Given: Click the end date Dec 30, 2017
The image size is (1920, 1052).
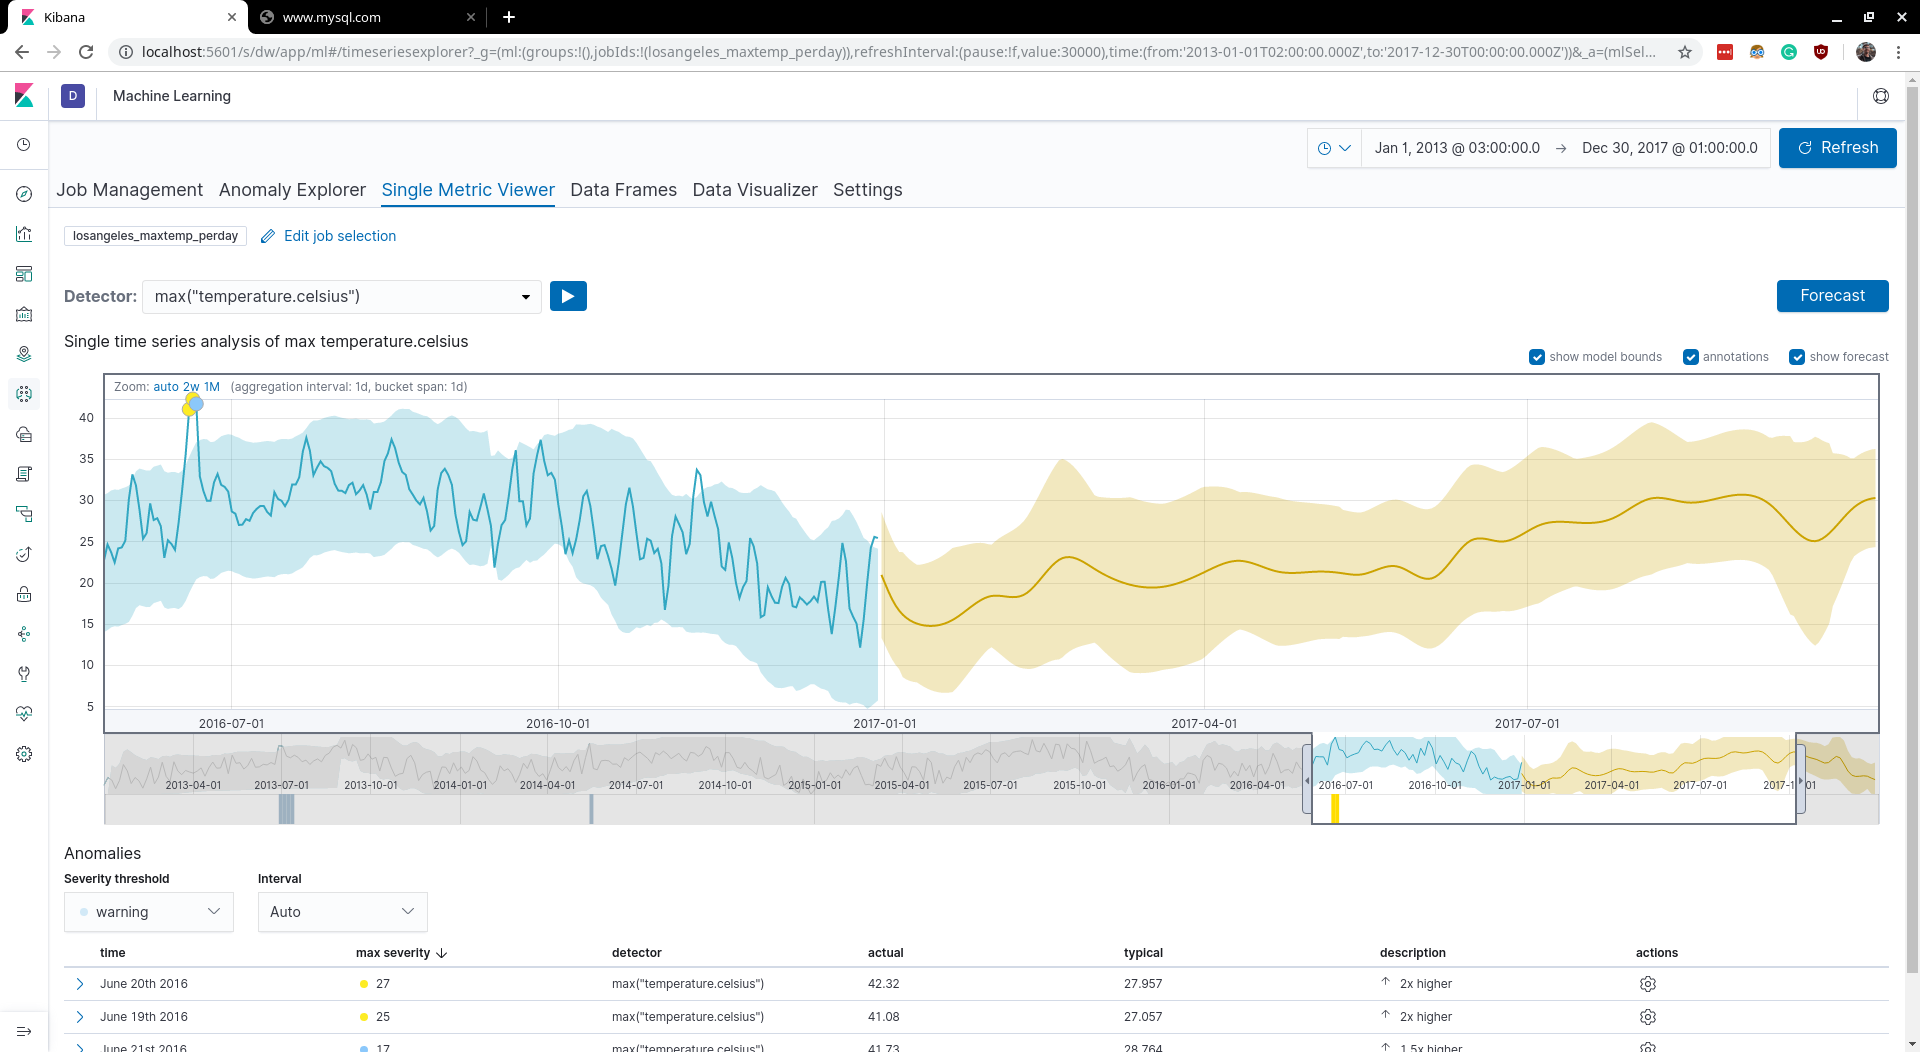Looking at the screenshot, I should [1669, 148].
